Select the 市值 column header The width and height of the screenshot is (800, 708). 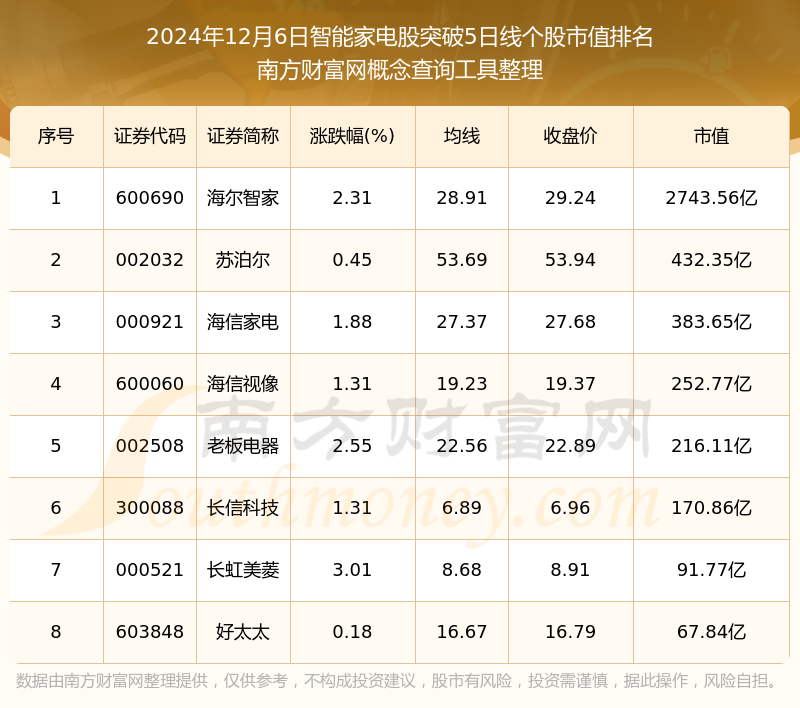tap(711, 136)
